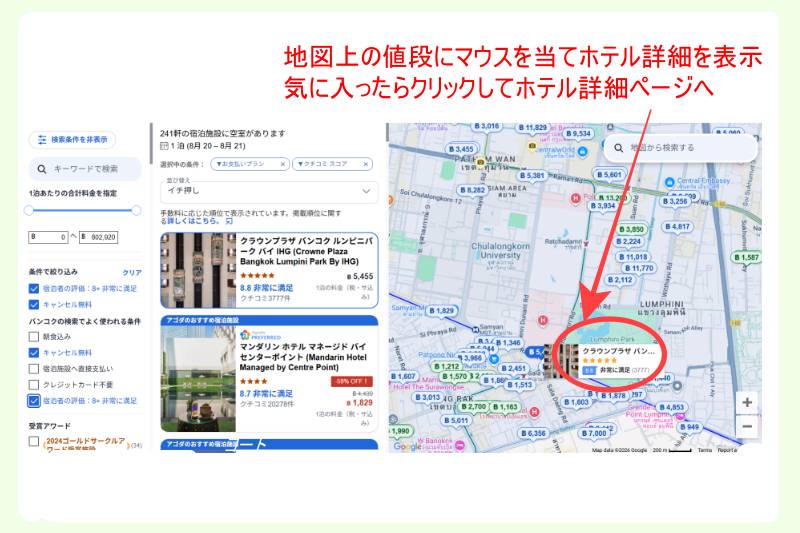800x533 pixels.
Task: Remove the お支払いプラン filter chip with its X
Action: pyautogui.click(x=283, y=164)
